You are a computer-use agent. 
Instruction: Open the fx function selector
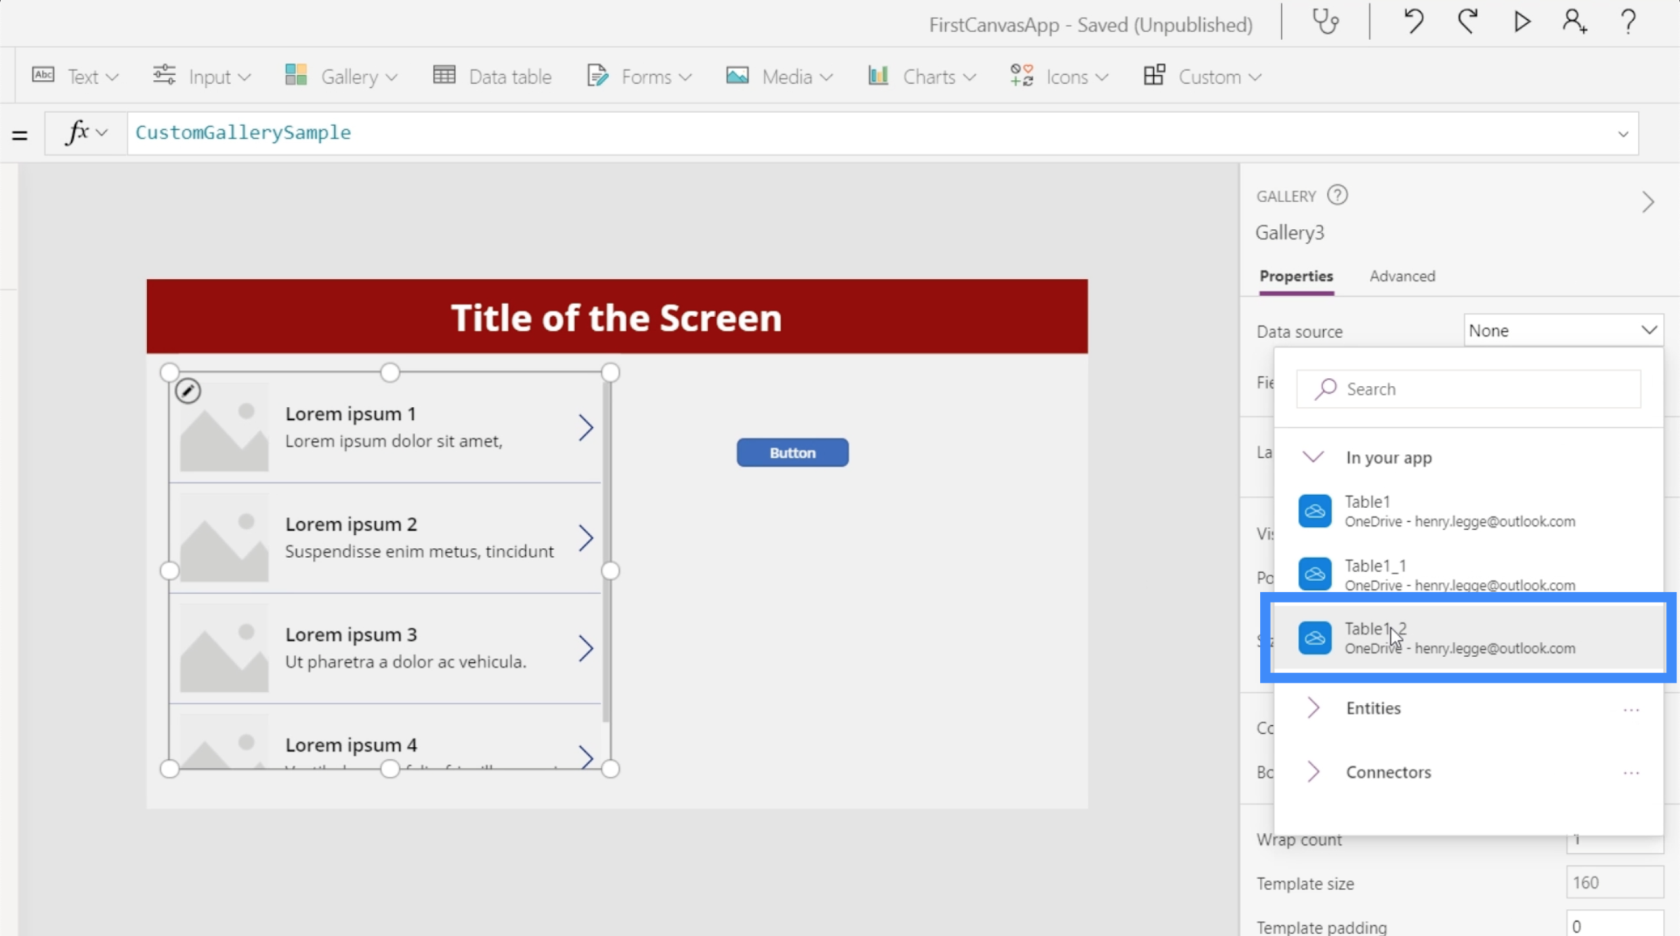86,132
